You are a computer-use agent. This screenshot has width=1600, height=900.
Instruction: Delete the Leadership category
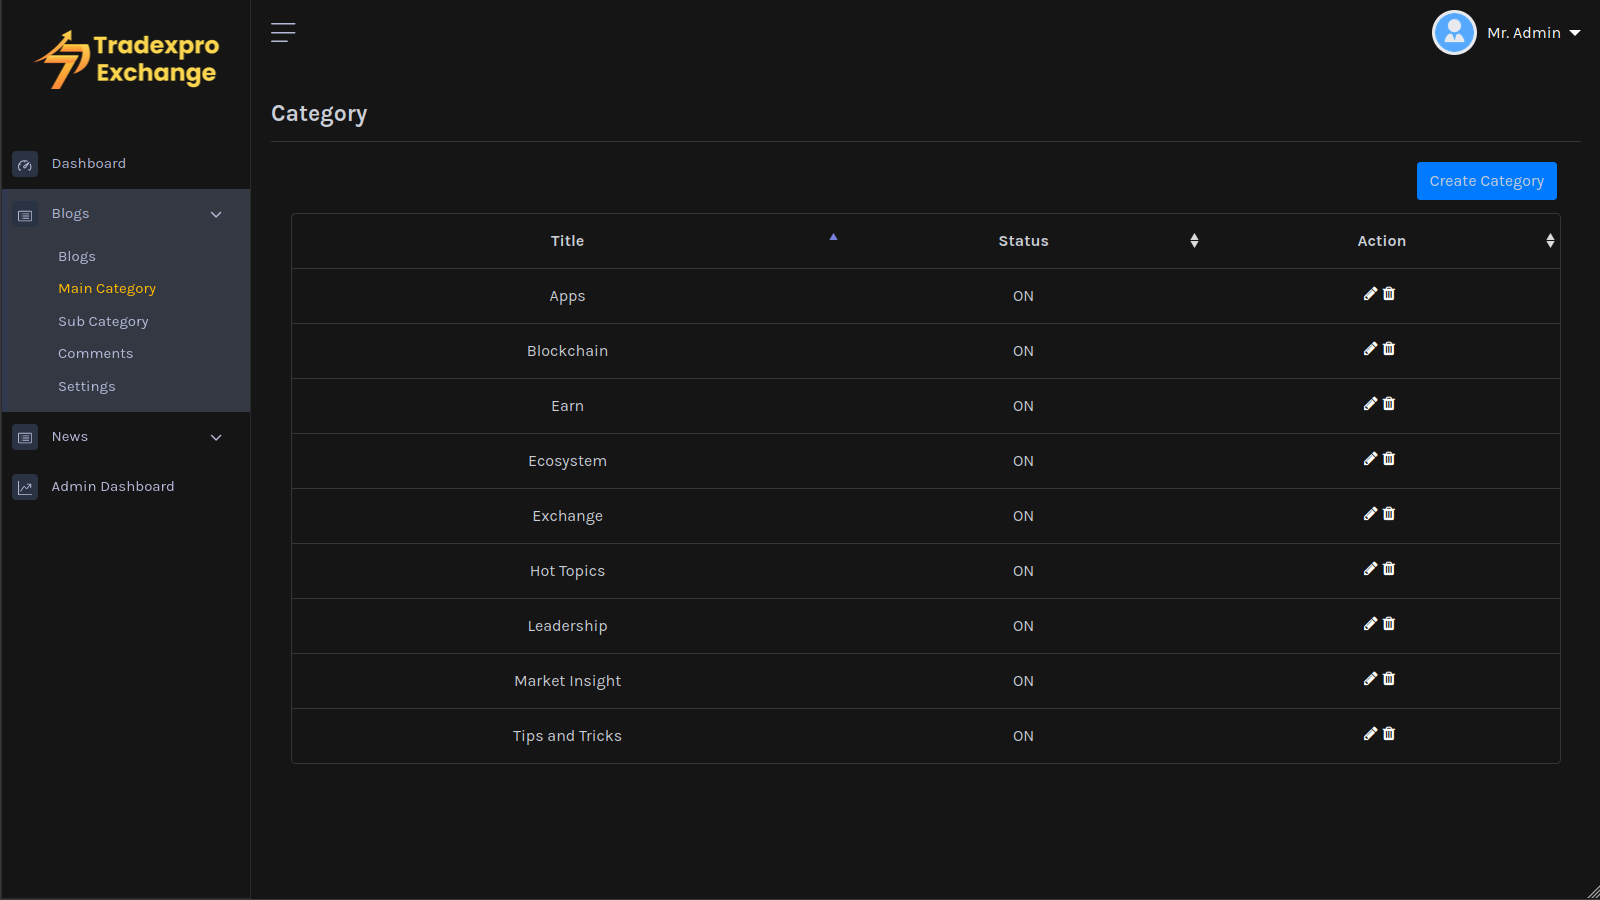[1389, 624]
